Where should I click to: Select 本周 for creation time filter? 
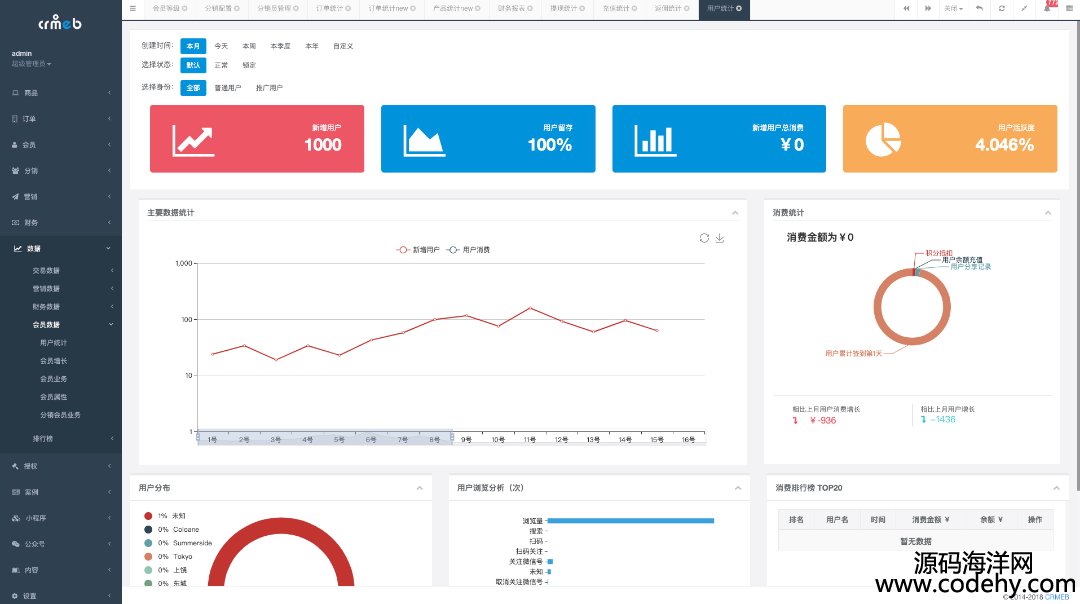(249, 46)
